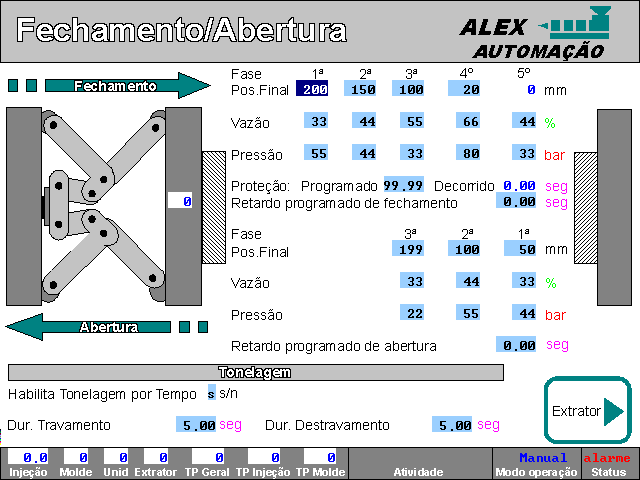Edit the Dur. Destravamento time field
Screen dimensions: 640x480
(452, 425)
